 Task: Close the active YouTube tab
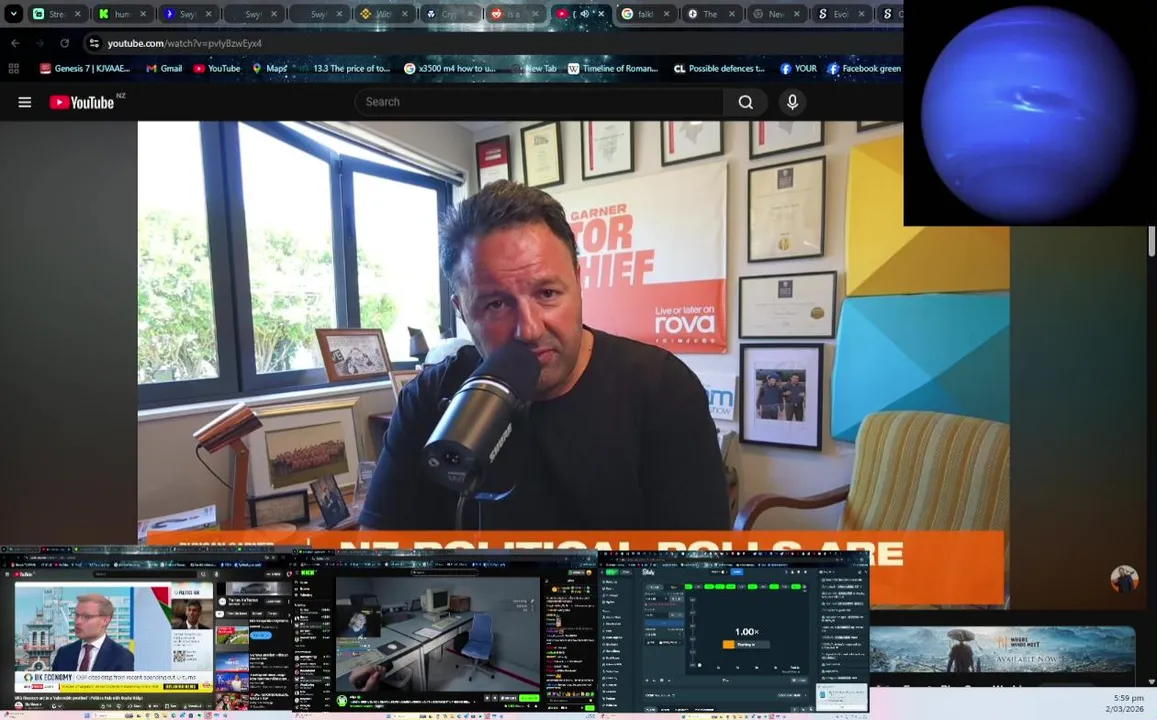(x=601, y=13)
